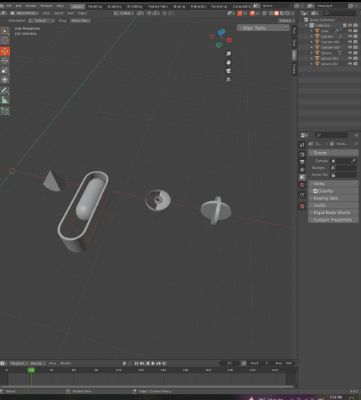Click the green Y axis on the navigation gizmo
The image size is (361, 400).
218,45
